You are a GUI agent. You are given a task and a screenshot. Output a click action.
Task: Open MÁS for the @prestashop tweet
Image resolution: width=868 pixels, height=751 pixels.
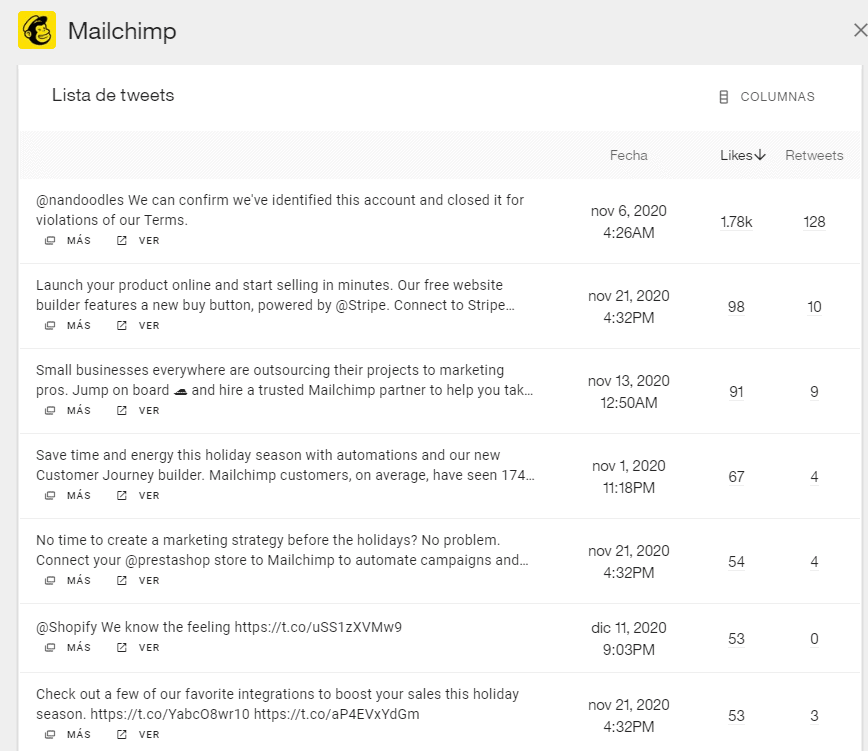click(79, 581)
